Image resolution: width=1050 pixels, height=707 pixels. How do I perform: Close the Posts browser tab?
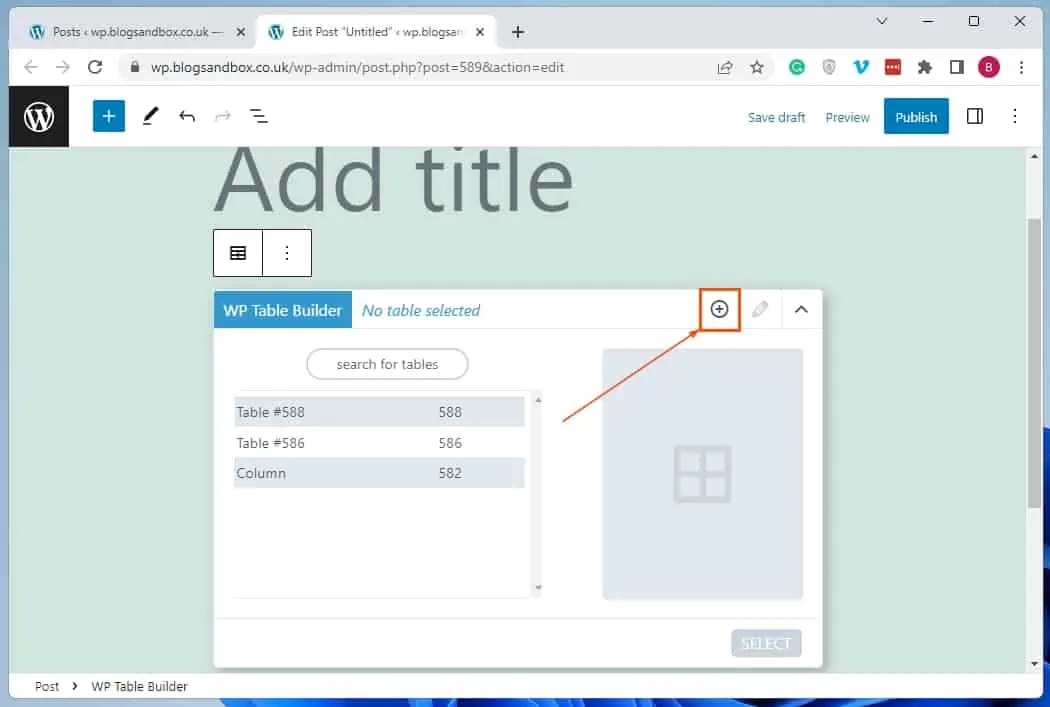(x=241, y=32)
